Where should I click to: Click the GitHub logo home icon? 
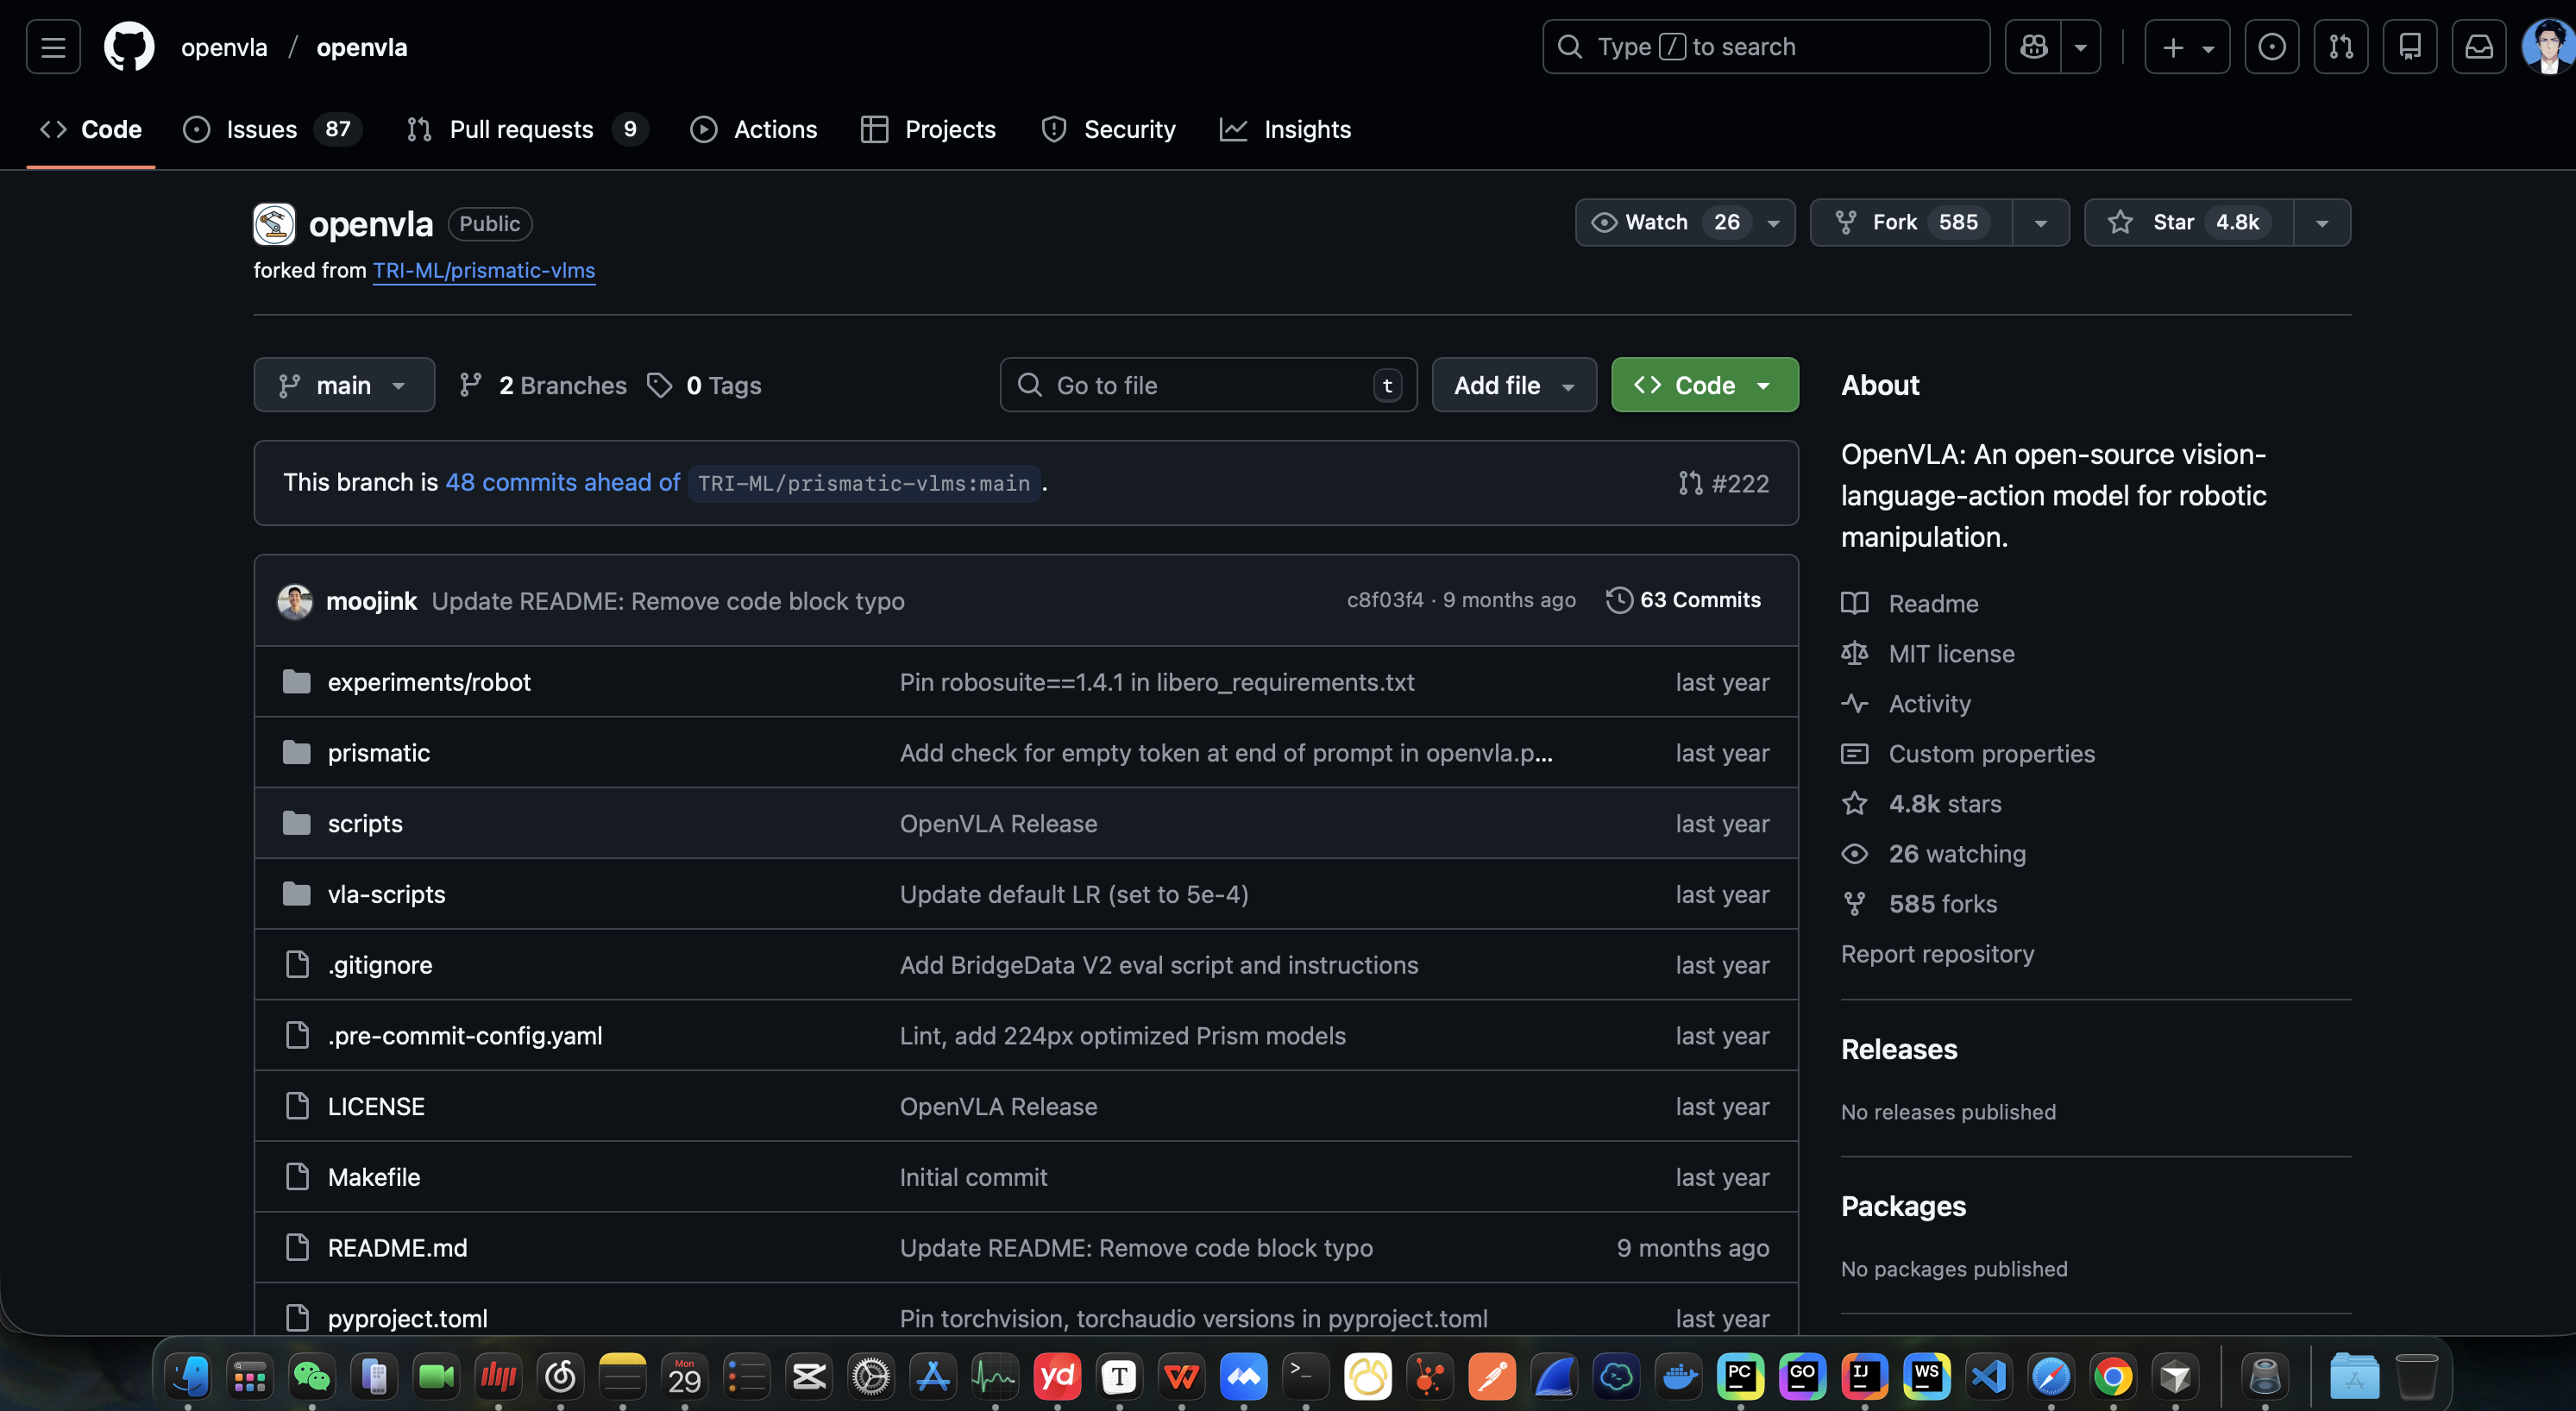click(x=130, y=47)
